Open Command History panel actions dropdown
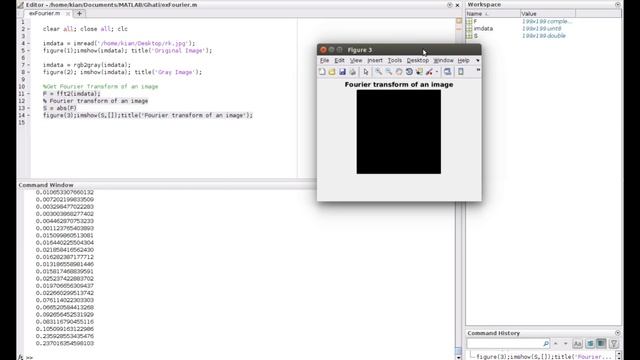The image size is (640, 360). (618, 333)
